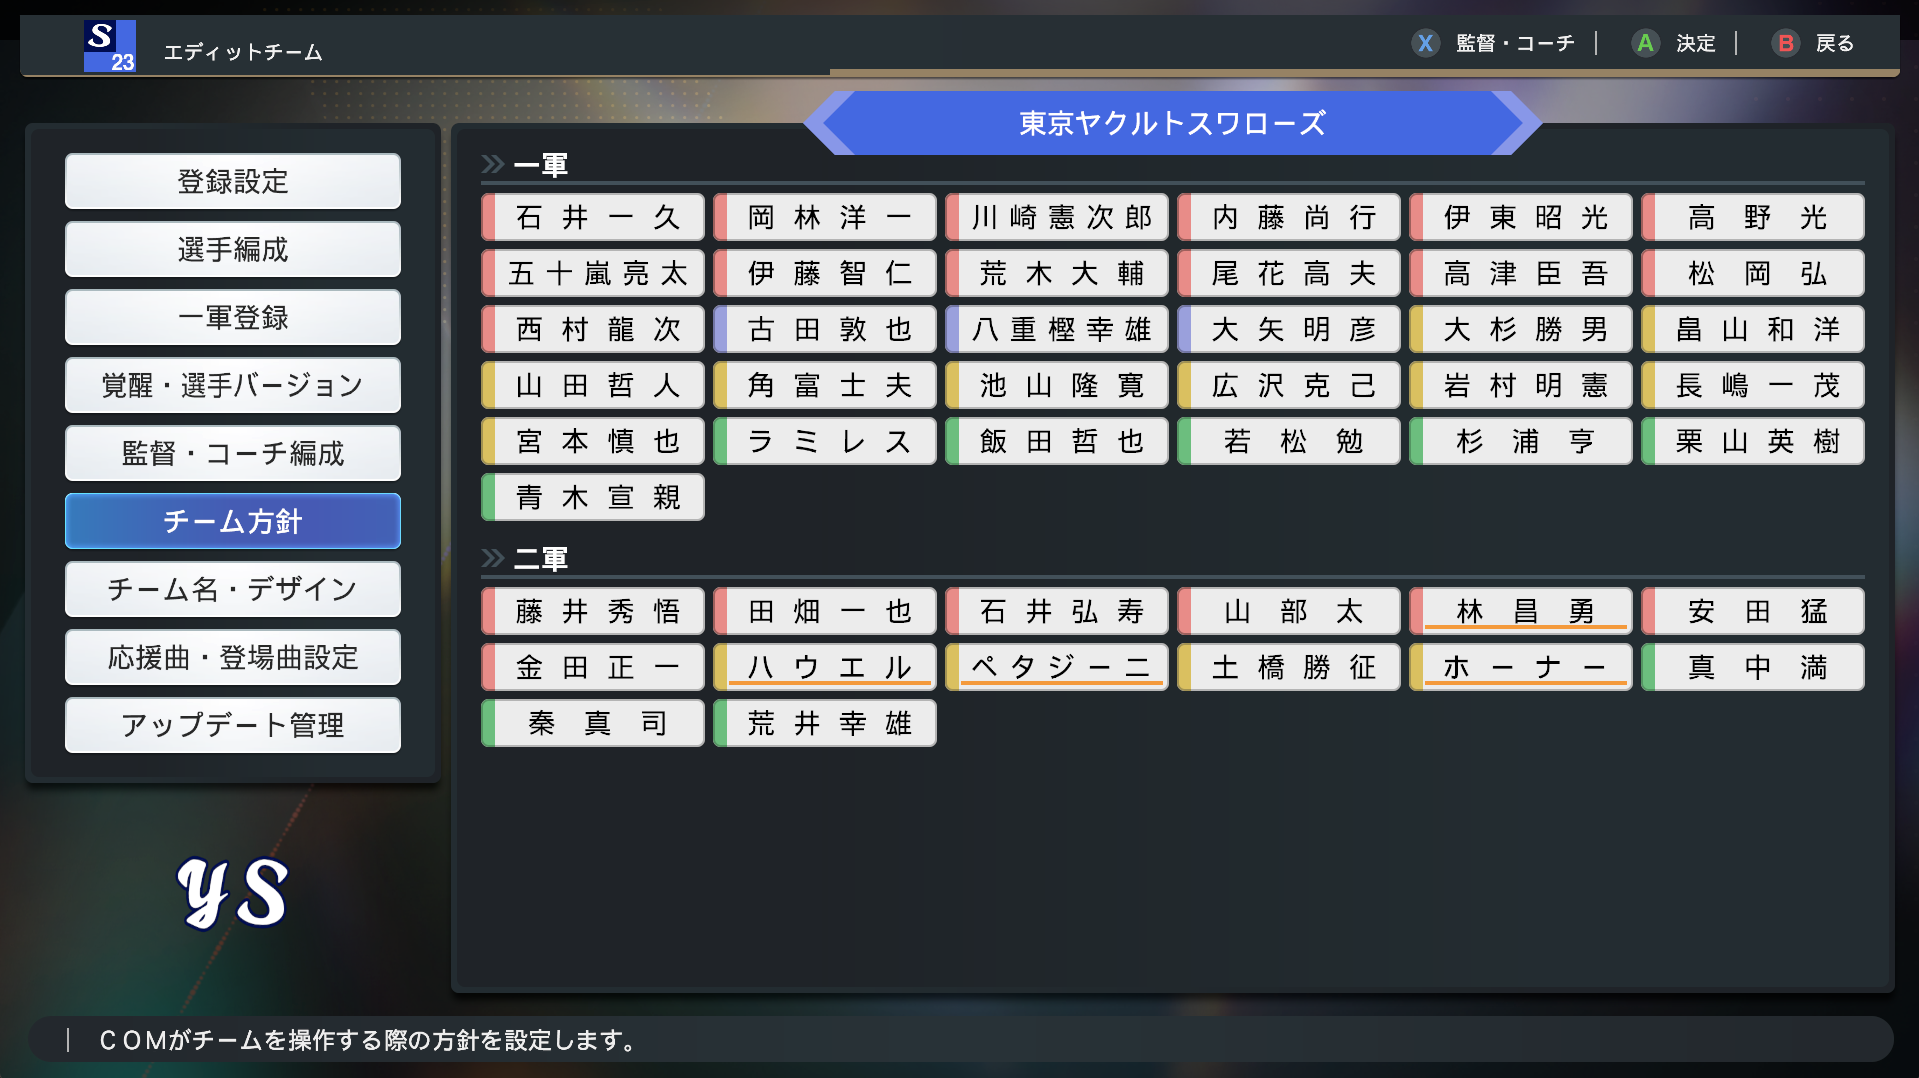The image size is (1919, 1078).
Task: Click the large YS team emblem
Action: (x=233, y=893)
